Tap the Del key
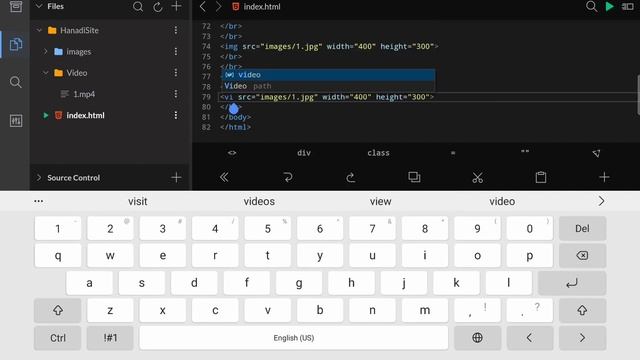640x360 pixels. 582,229
